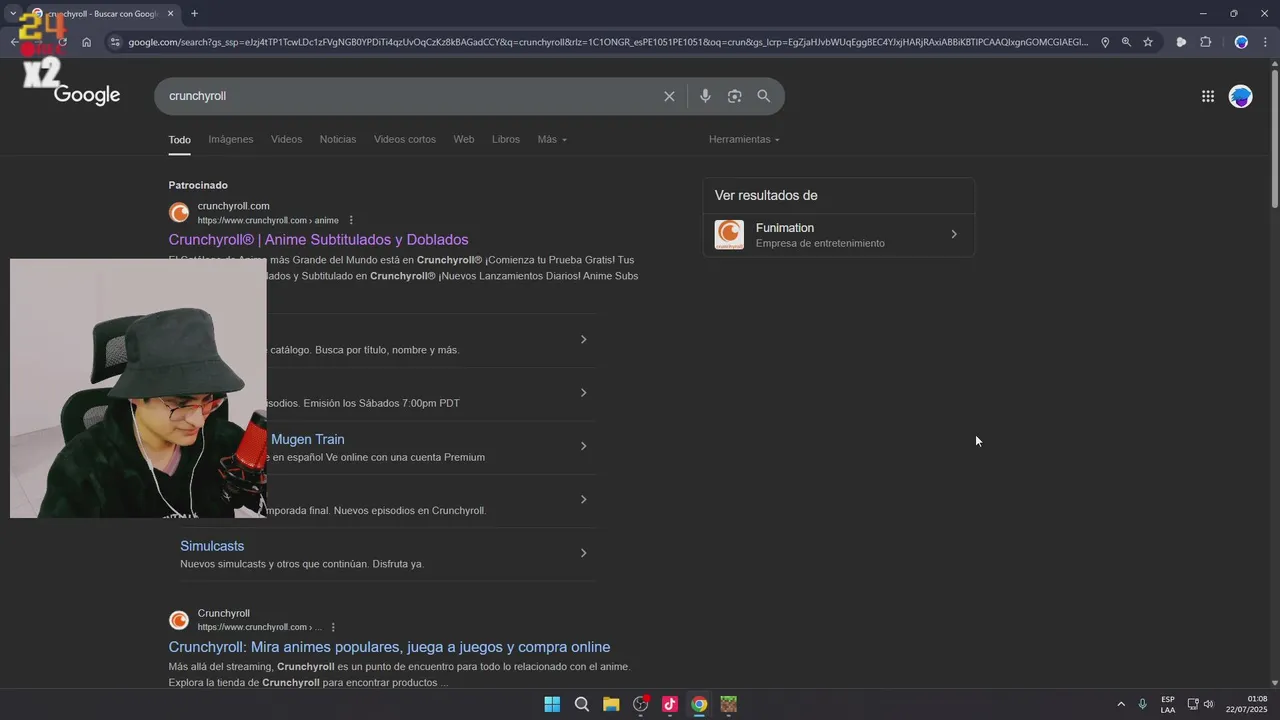Click the Funimation logo thumbnail
1280x720 pixels.
pyautogui.click(x=729, y=235)
